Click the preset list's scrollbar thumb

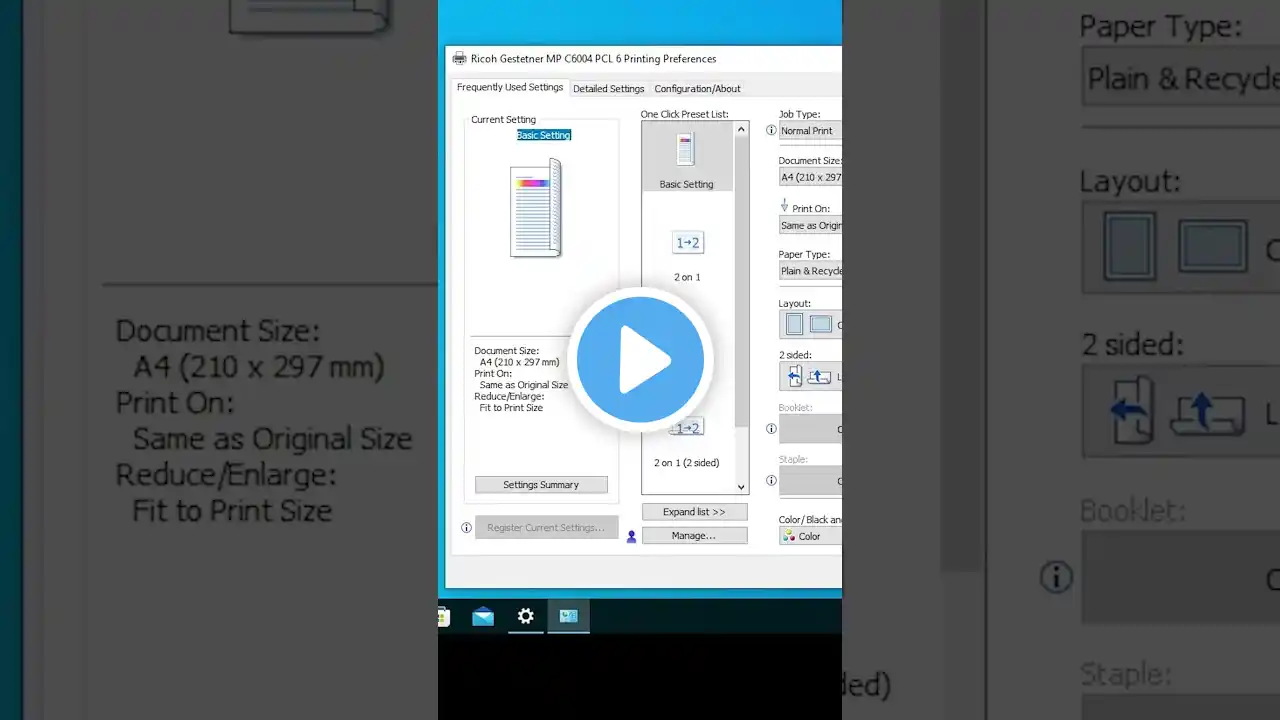tap(741, 280)
